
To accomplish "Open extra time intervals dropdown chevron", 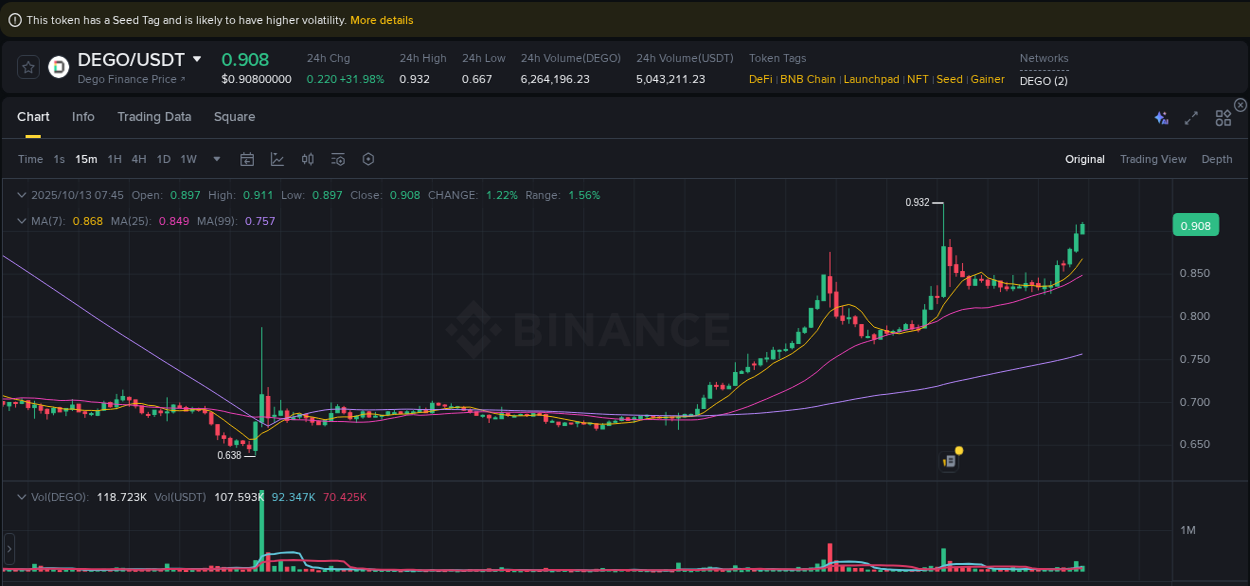I will (216, 159).
